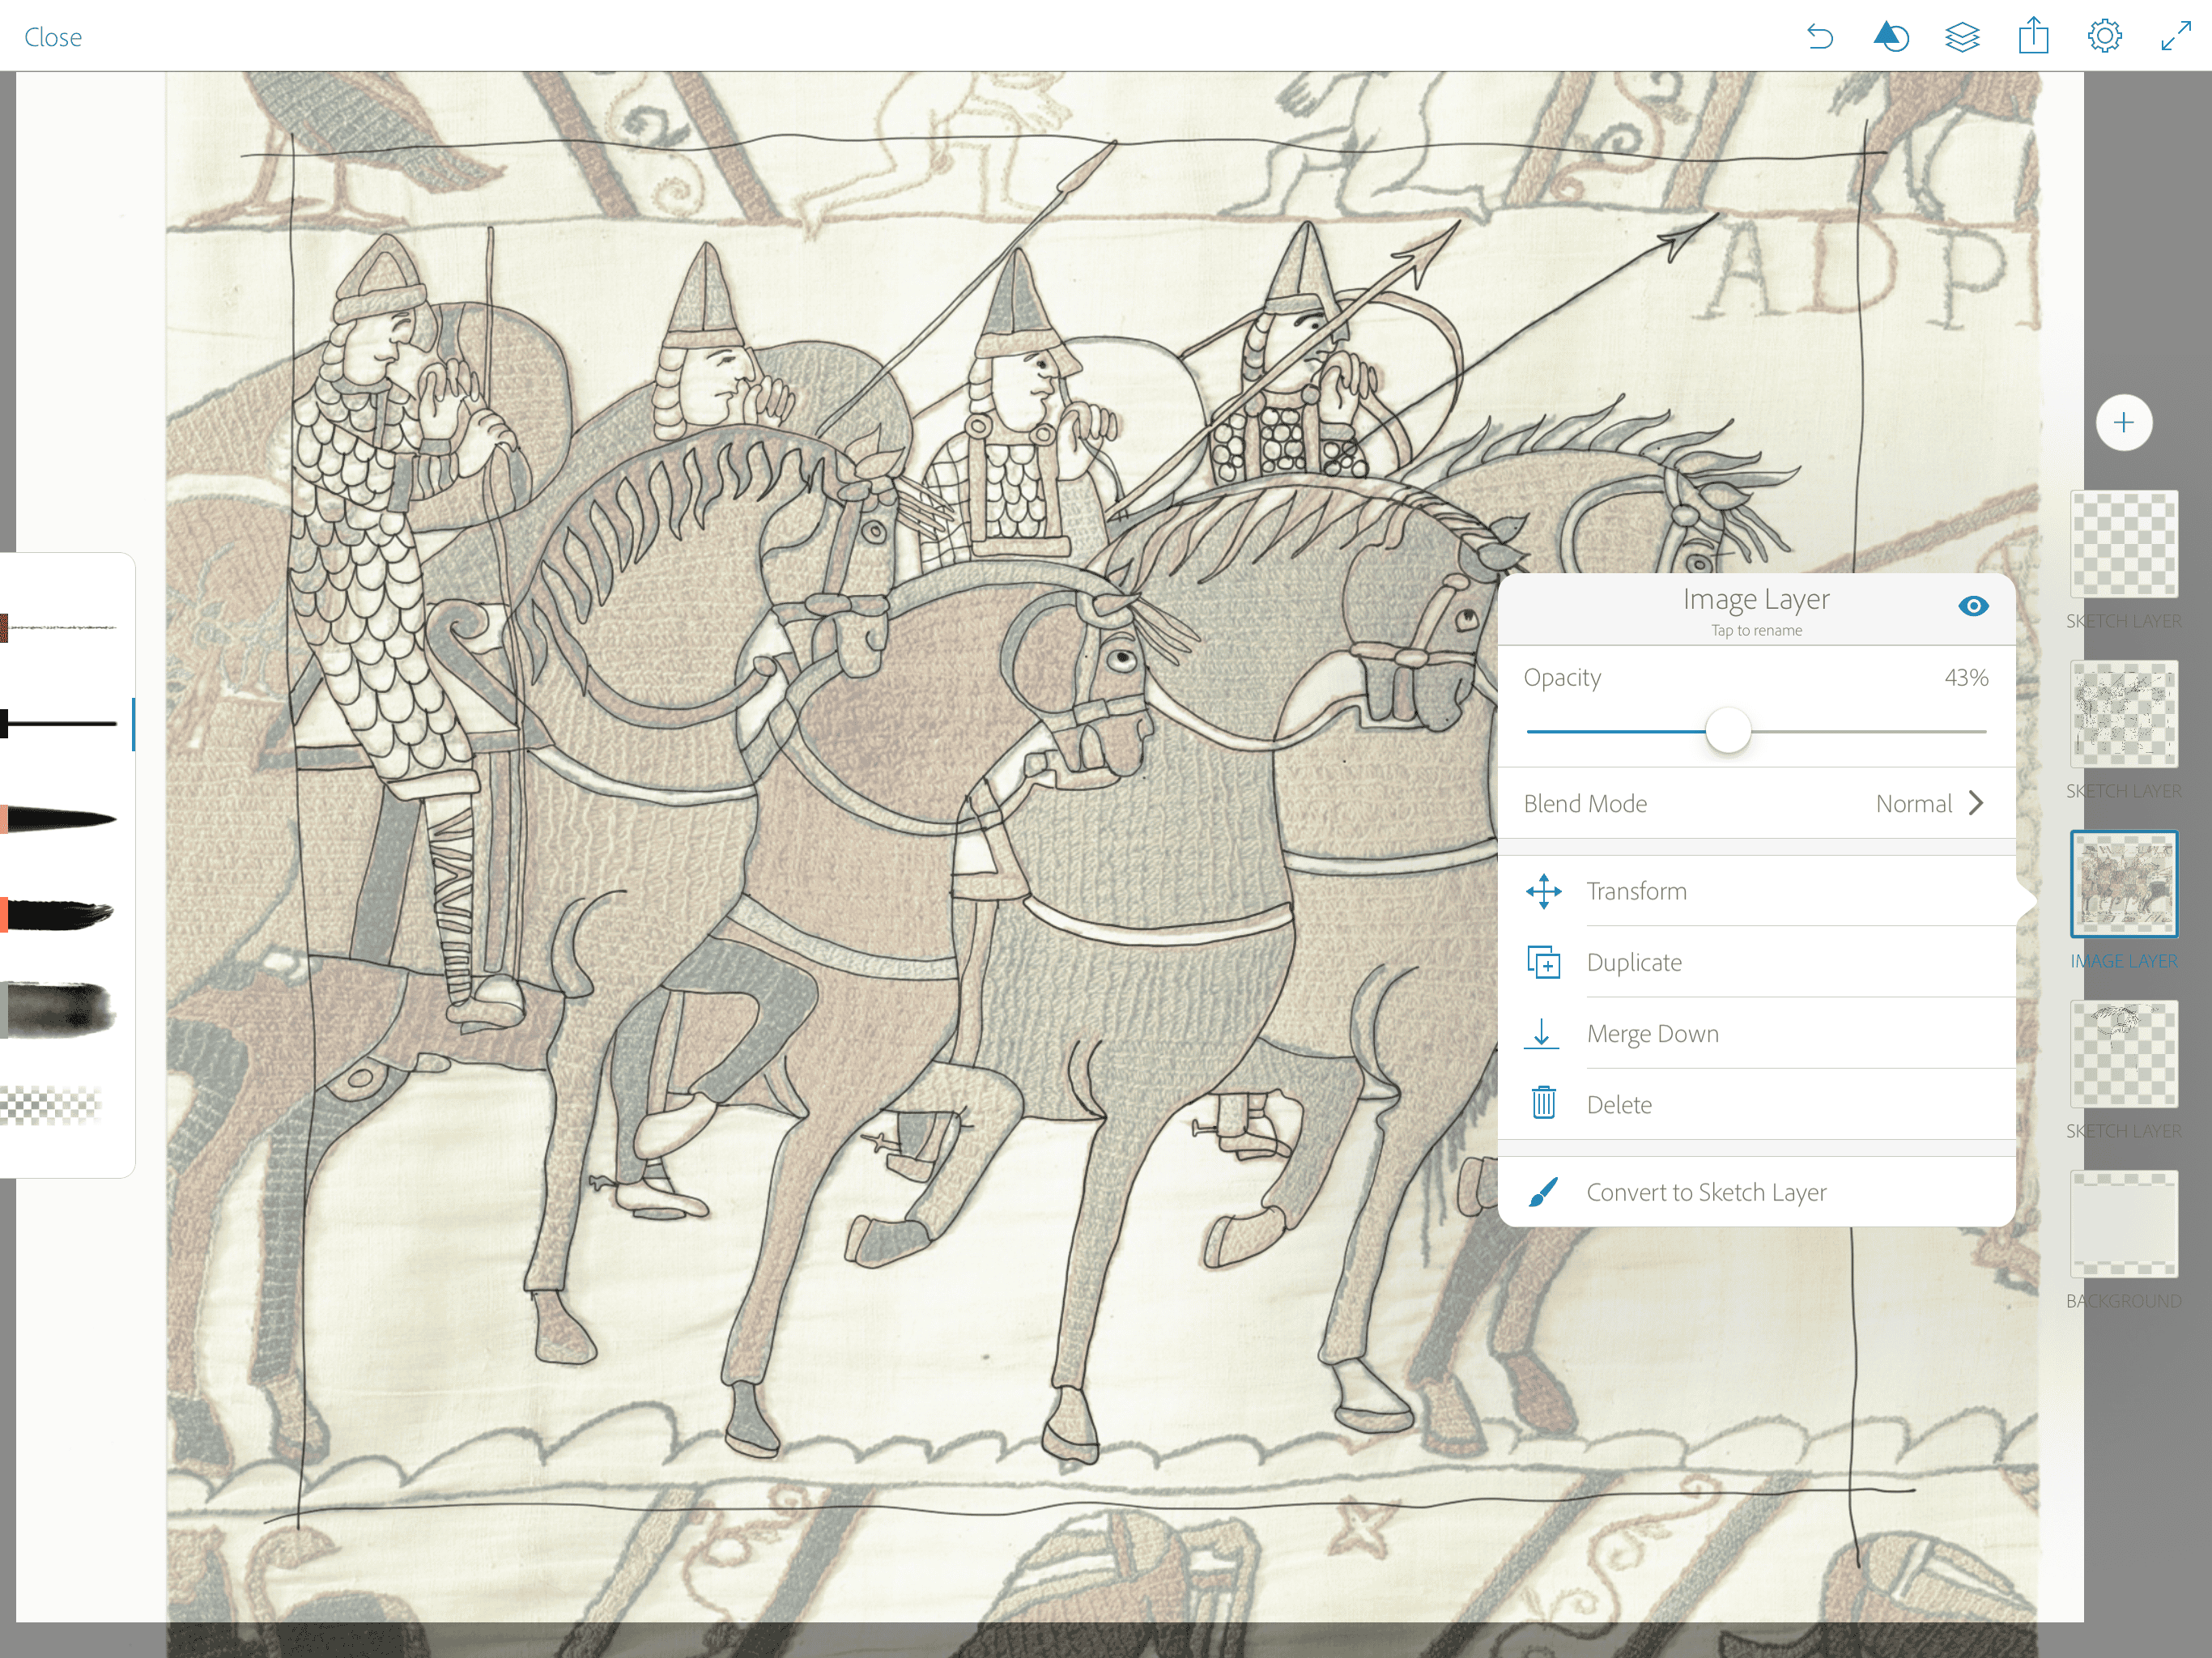This screenshot has height=1658, width=2212.
Task: Select the Background layer thumbnail
Action: [2124, 1224]
